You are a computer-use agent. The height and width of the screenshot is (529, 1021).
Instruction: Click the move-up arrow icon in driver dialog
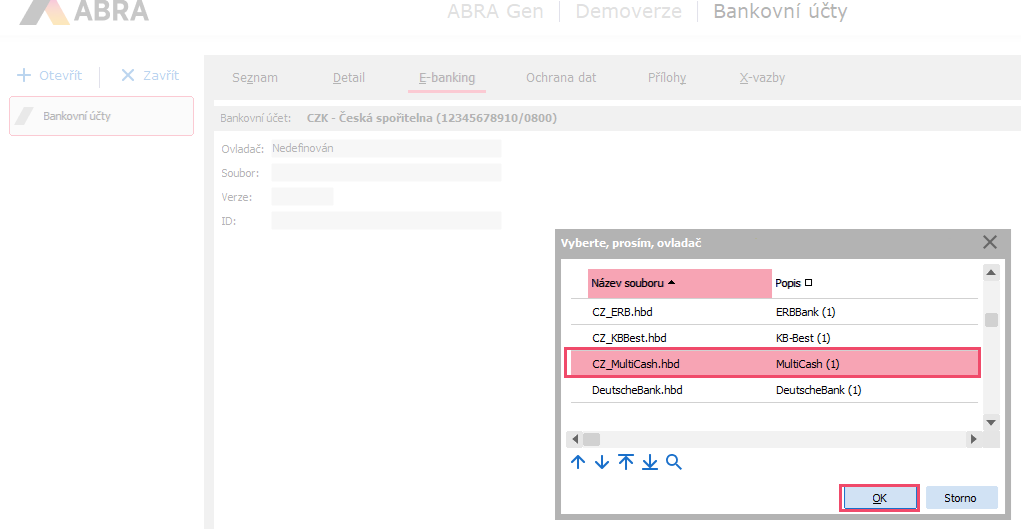(578, 463)
